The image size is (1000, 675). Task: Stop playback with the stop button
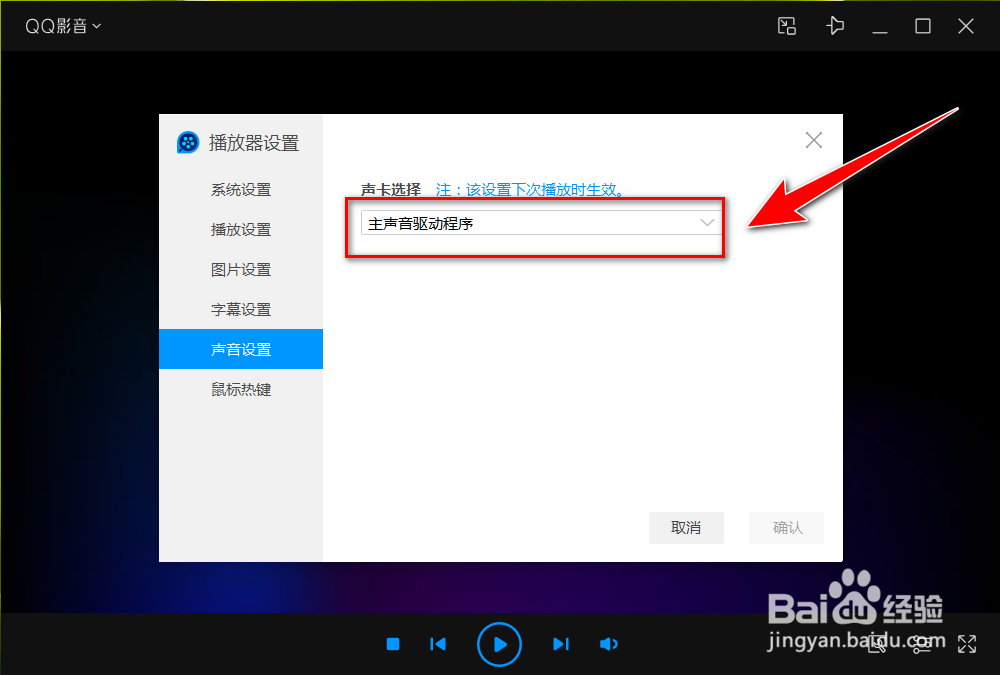393,644
